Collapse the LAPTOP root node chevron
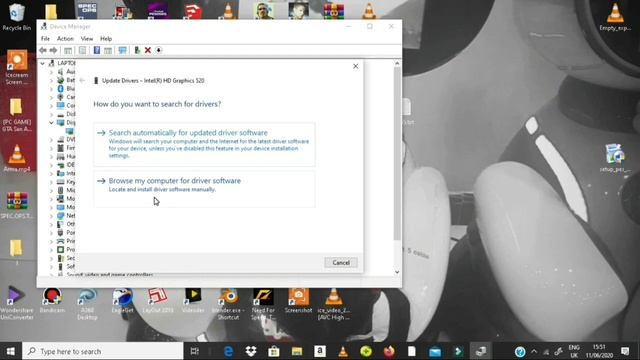 [42, 63]
